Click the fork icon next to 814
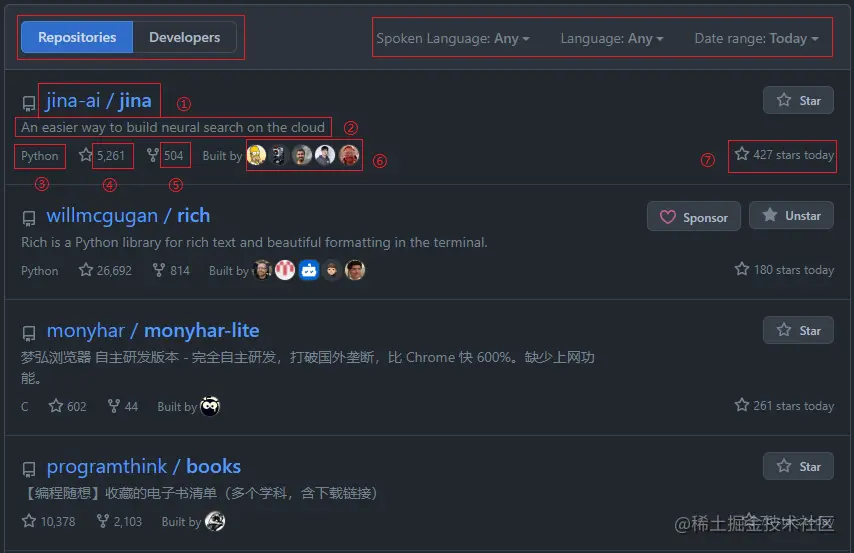The image size is (854, 553). click(x=158, y=270)
